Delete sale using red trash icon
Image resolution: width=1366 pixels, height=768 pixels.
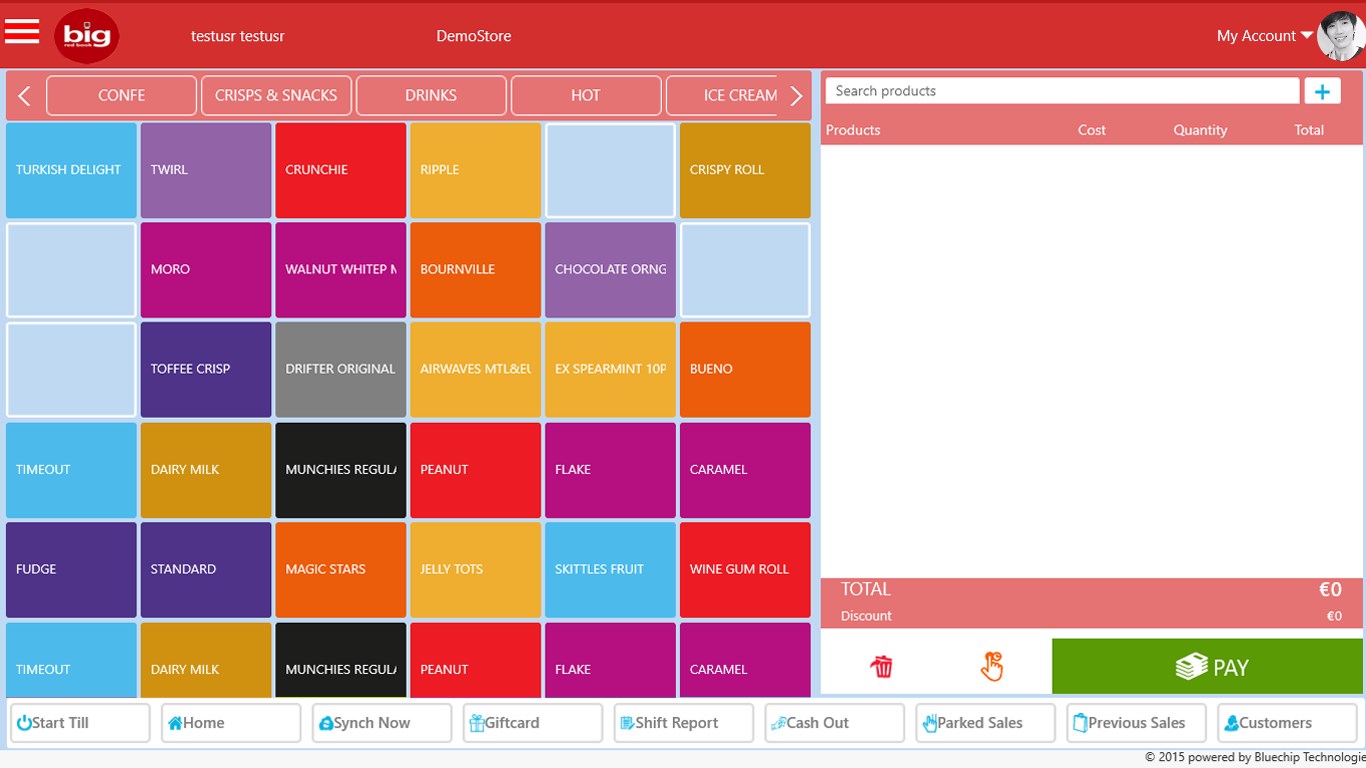coord(881,667)
